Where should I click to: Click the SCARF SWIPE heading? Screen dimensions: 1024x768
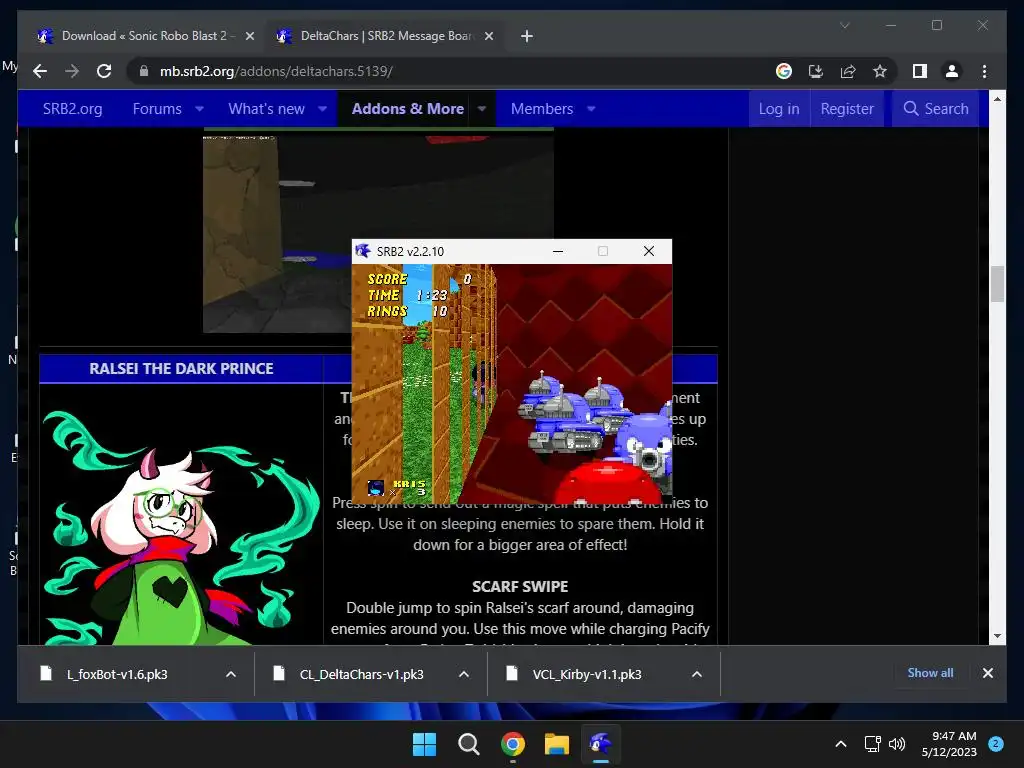520,586
